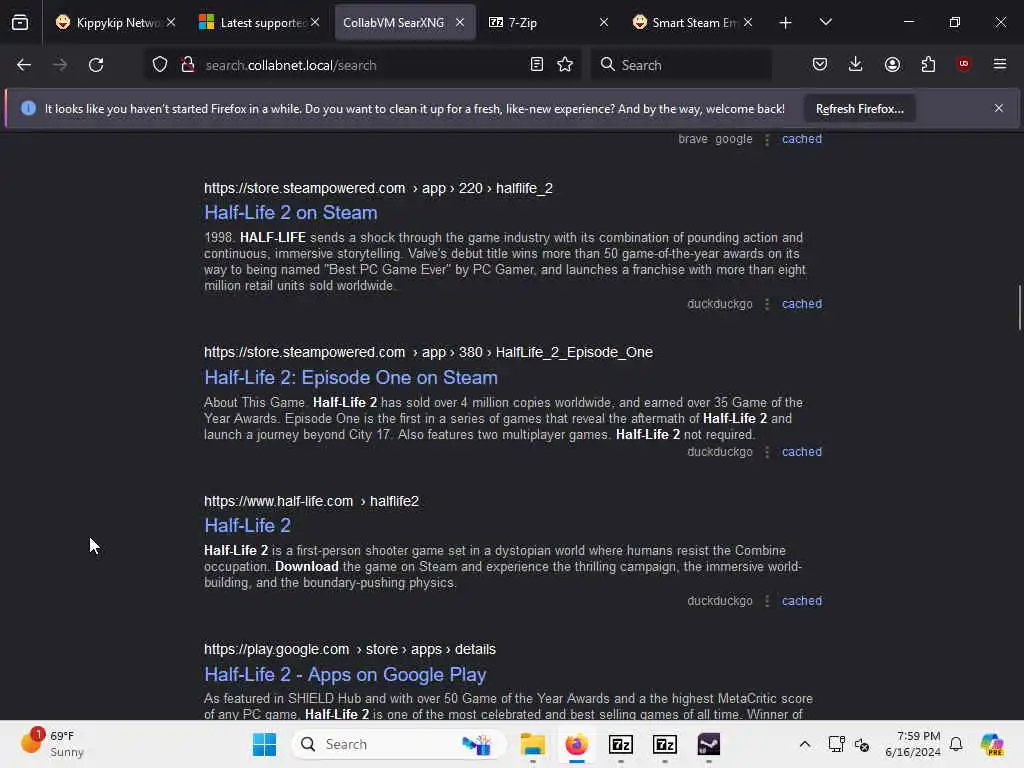The image size is (1024, 768).
Task: Open cached link for Half-Life 2 on Steam
Action: pyautogui.click(x=802, y=304)
